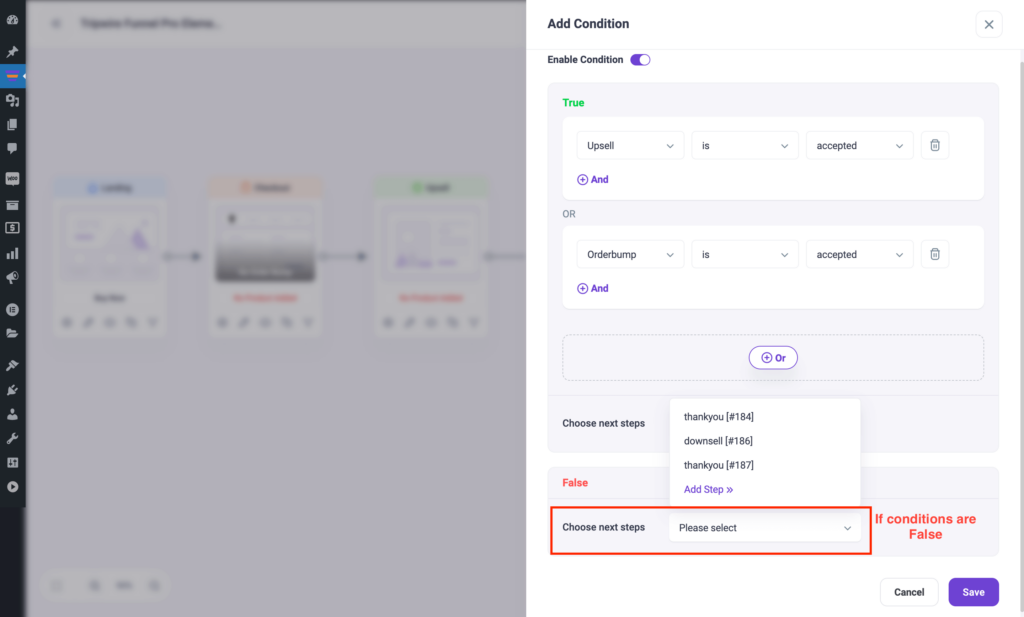
Task: Click the back arrow next to the funnel title
Action: 55,23
